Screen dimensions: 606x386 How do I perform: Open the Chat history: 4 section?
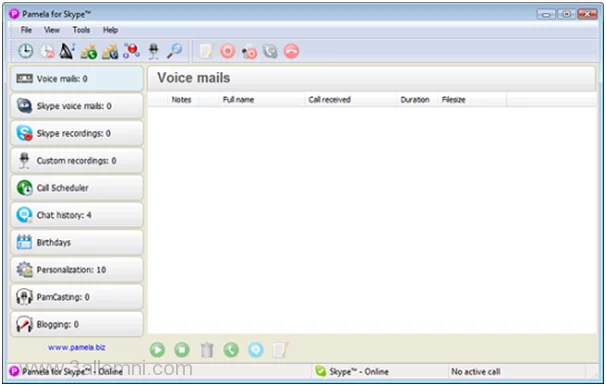point(77,215)
